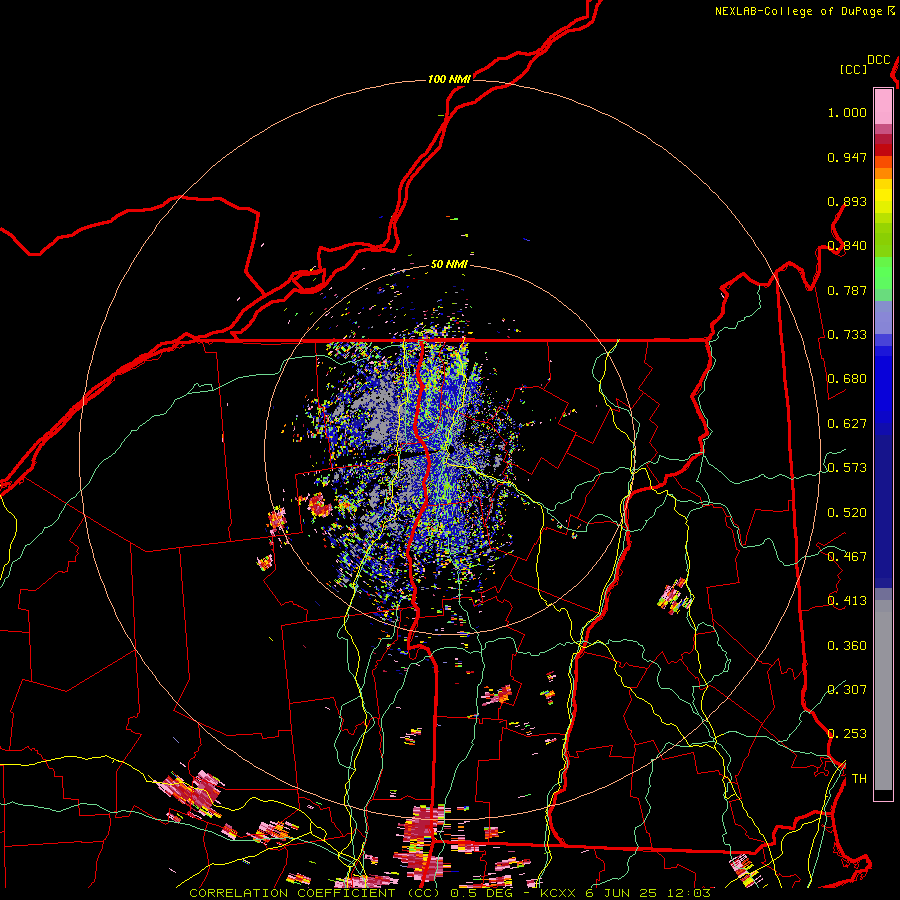This screenshot has height=900, width=900.
Task: Click the 0.947 legend value
Action: [x=847, y=157]
